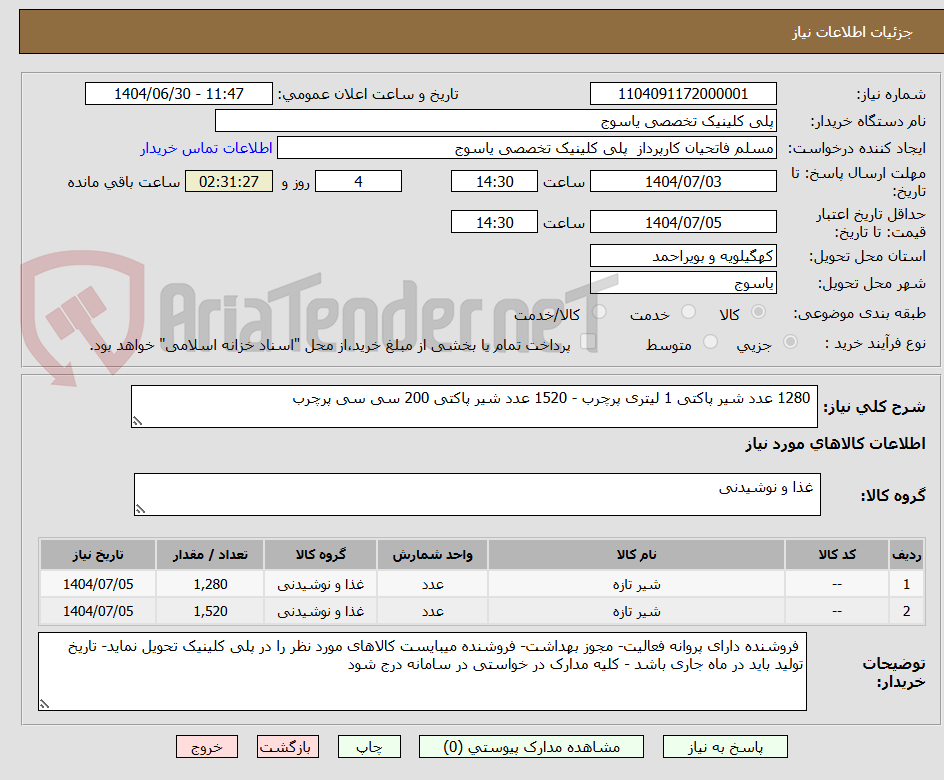Image resolution: width=944 pixels, height=780 pixels.
Task: Choose the کالا/خدمت classification option
Action: tap(600, 311)
